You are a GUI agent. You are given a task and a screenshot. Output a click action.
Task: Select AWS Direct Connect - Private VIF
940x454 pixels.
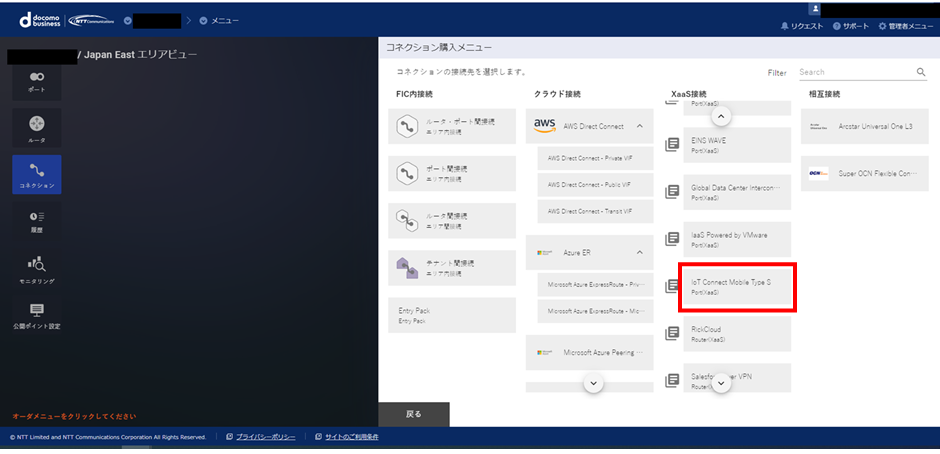click(595, 158)
